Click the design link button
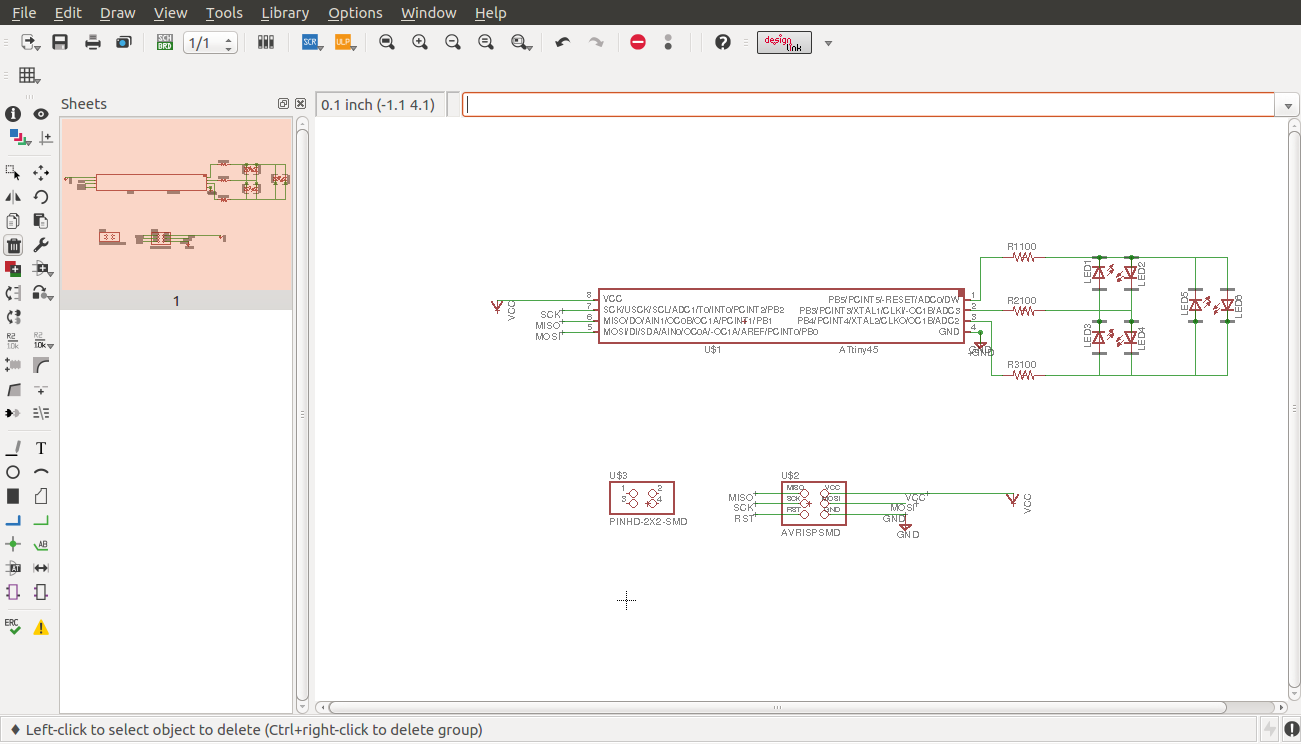1301x744 pixels. coord(784,42)
